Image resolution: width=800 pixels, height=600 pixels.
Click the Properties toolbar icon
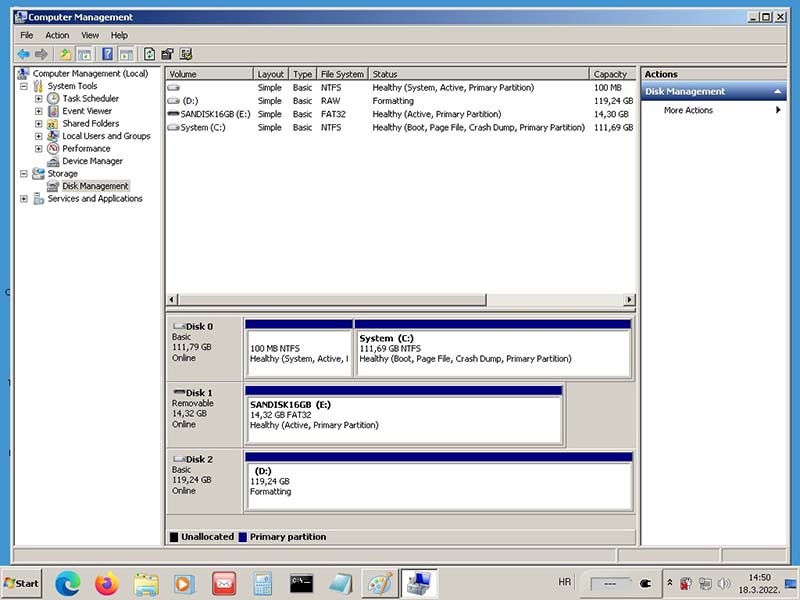(x=168, y=54)
